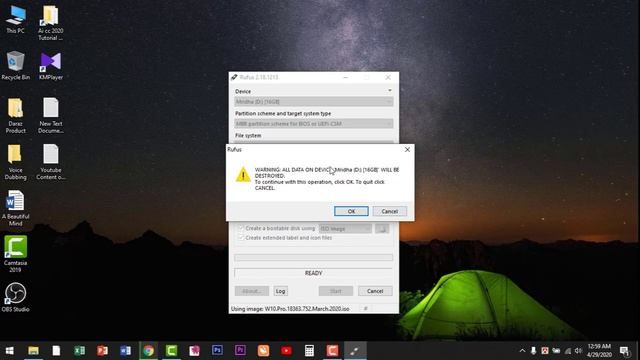Open red Camtasia recorder taskbar icon
This screenshot has width=640, height=360.
tap(332, 351)
